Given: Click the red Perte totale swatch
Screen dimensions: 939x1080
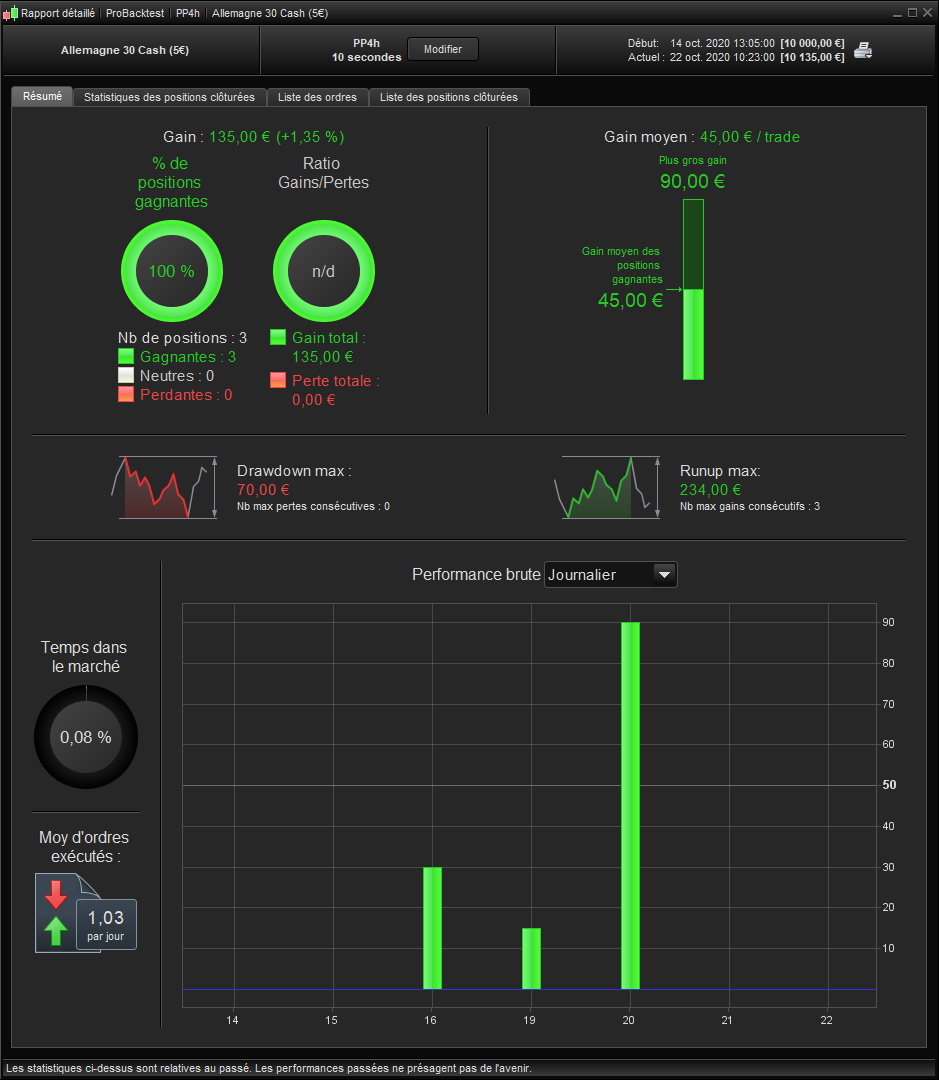Looking at the screenshot, I should click(x=278, y=380).
